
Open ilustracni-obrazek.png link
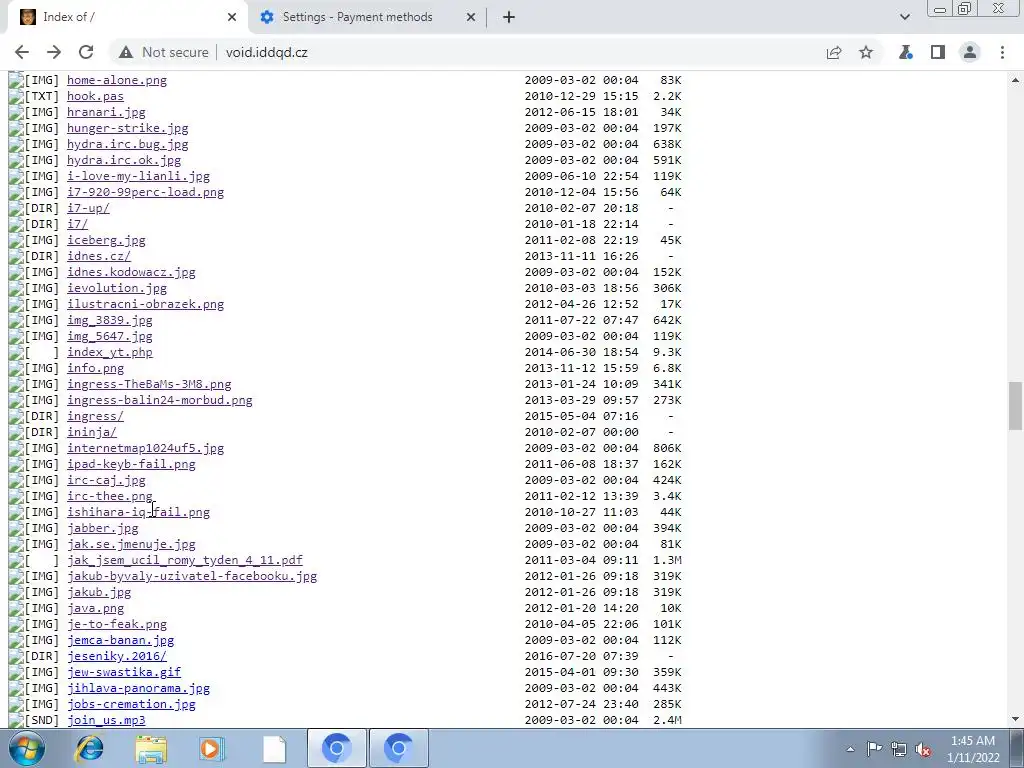146,304
